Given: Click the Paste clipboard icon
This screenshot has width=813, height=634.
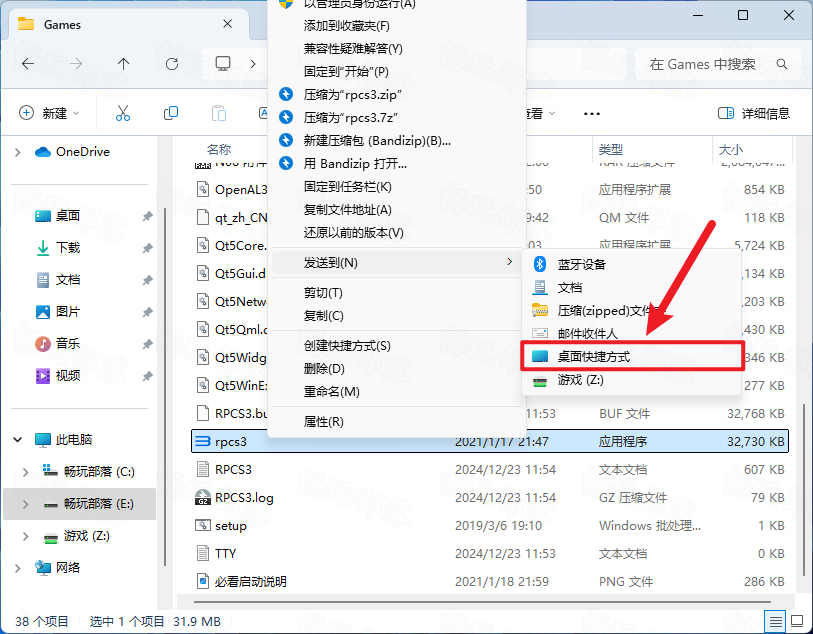Looking at the screenshot, I should pyautogui.click(x=219, y=113).
